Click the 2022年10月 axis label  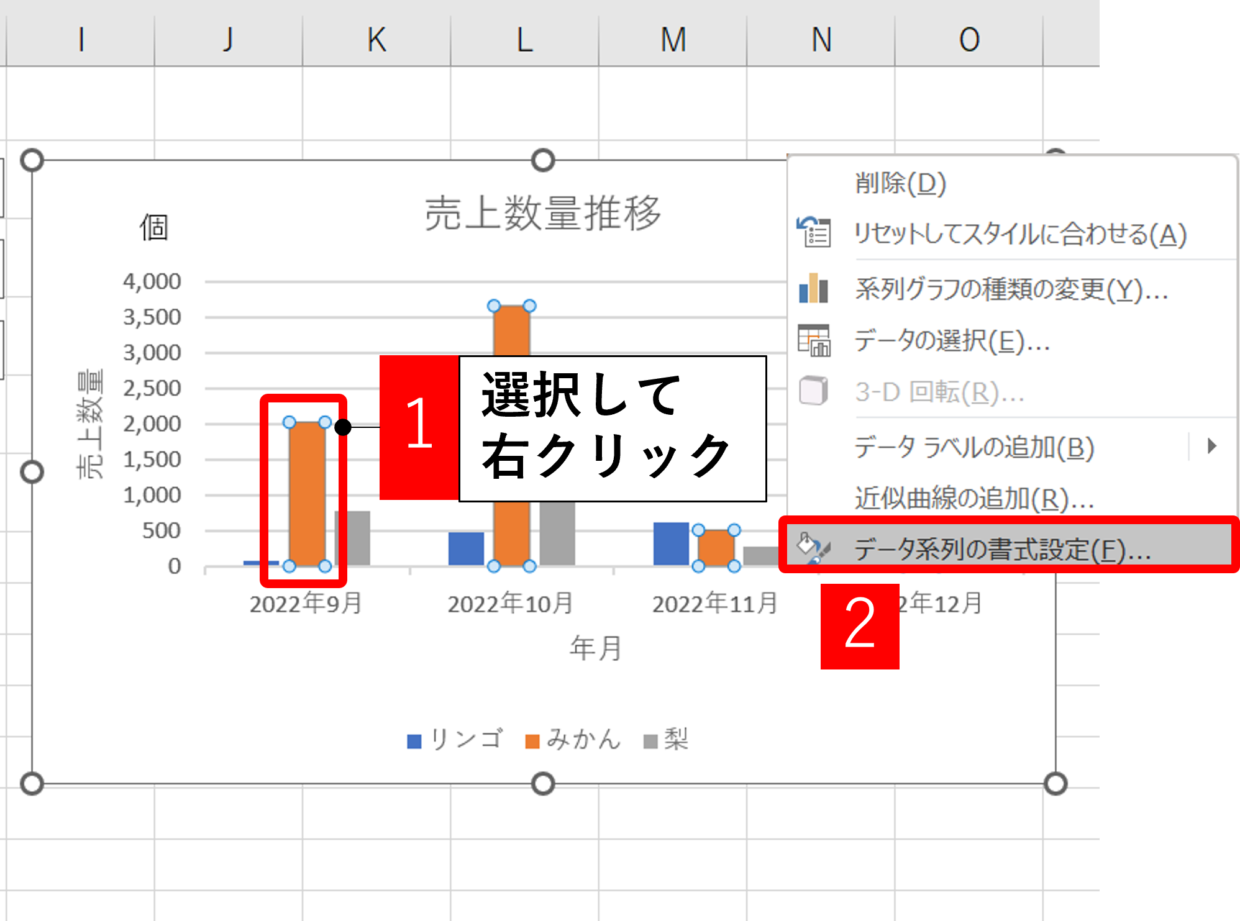511,603
